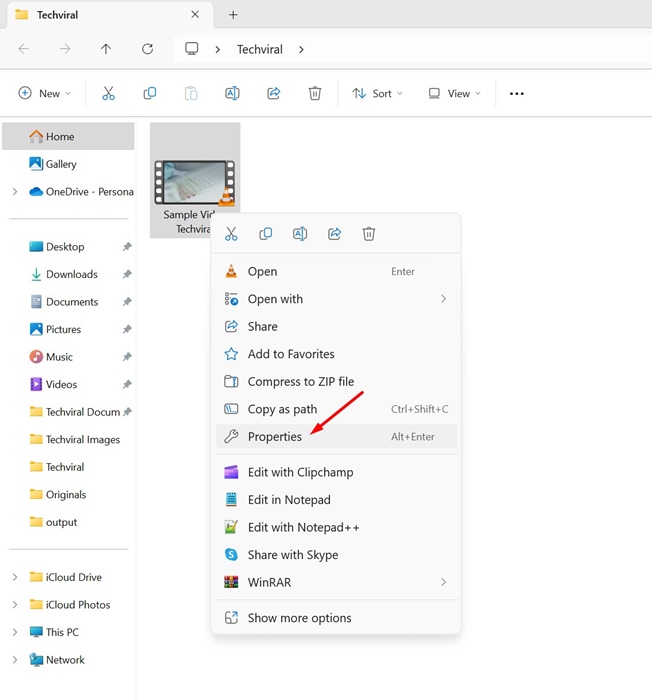Click Show more options
Image resolution: width=652 pixels, height=700 pixels.
(299, 618)
